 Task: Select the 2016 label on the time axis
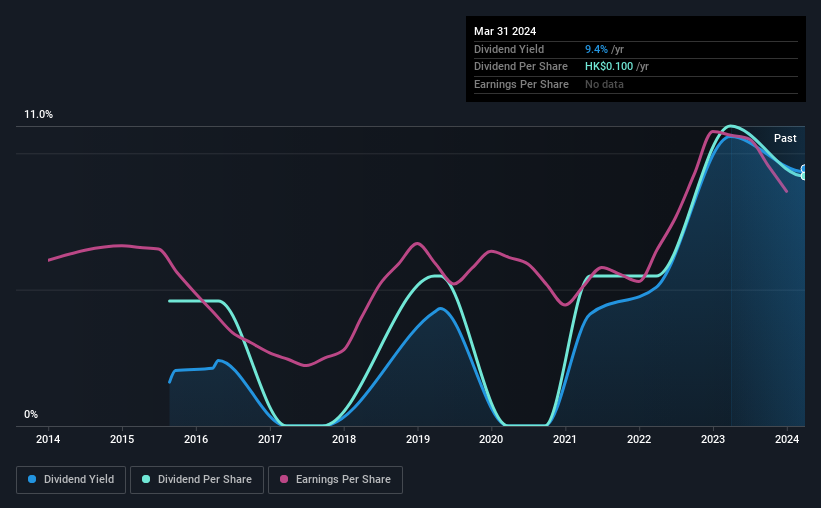pyautogui.click(x=196, y=439)
